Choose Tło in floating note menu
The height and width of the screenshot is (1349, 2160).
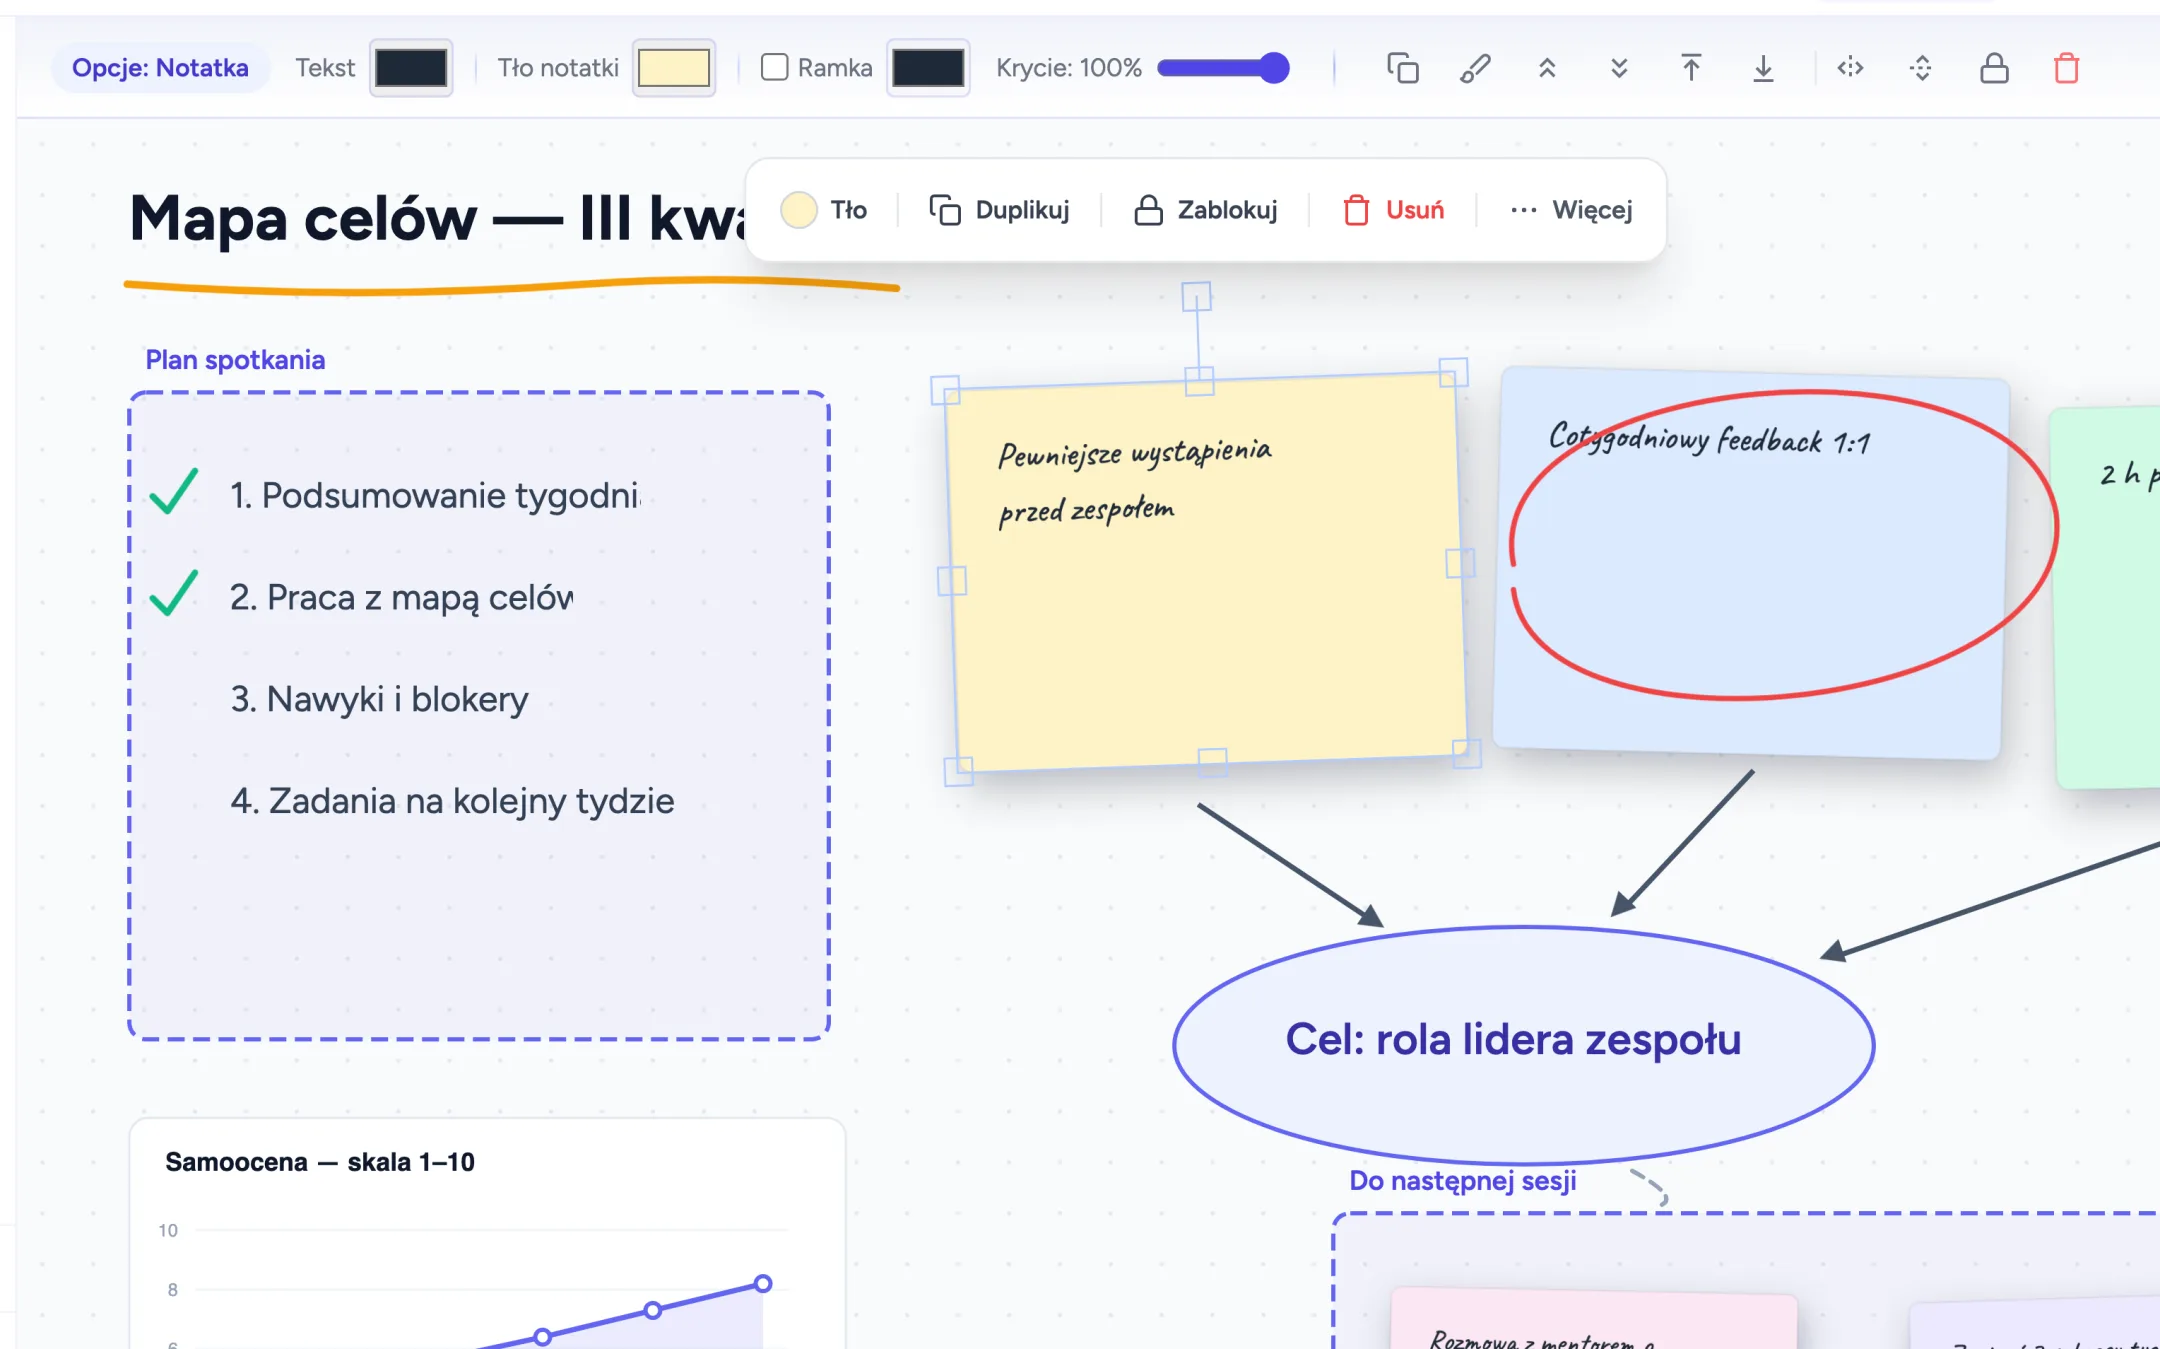click(x=824, y=210)
